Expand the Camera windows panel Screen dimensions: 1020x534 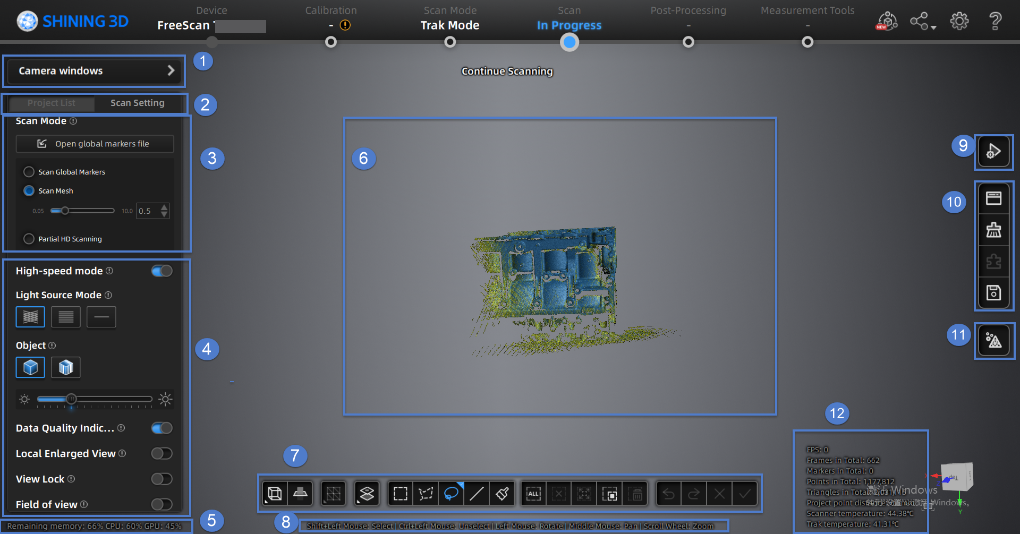tap(95, 71)
